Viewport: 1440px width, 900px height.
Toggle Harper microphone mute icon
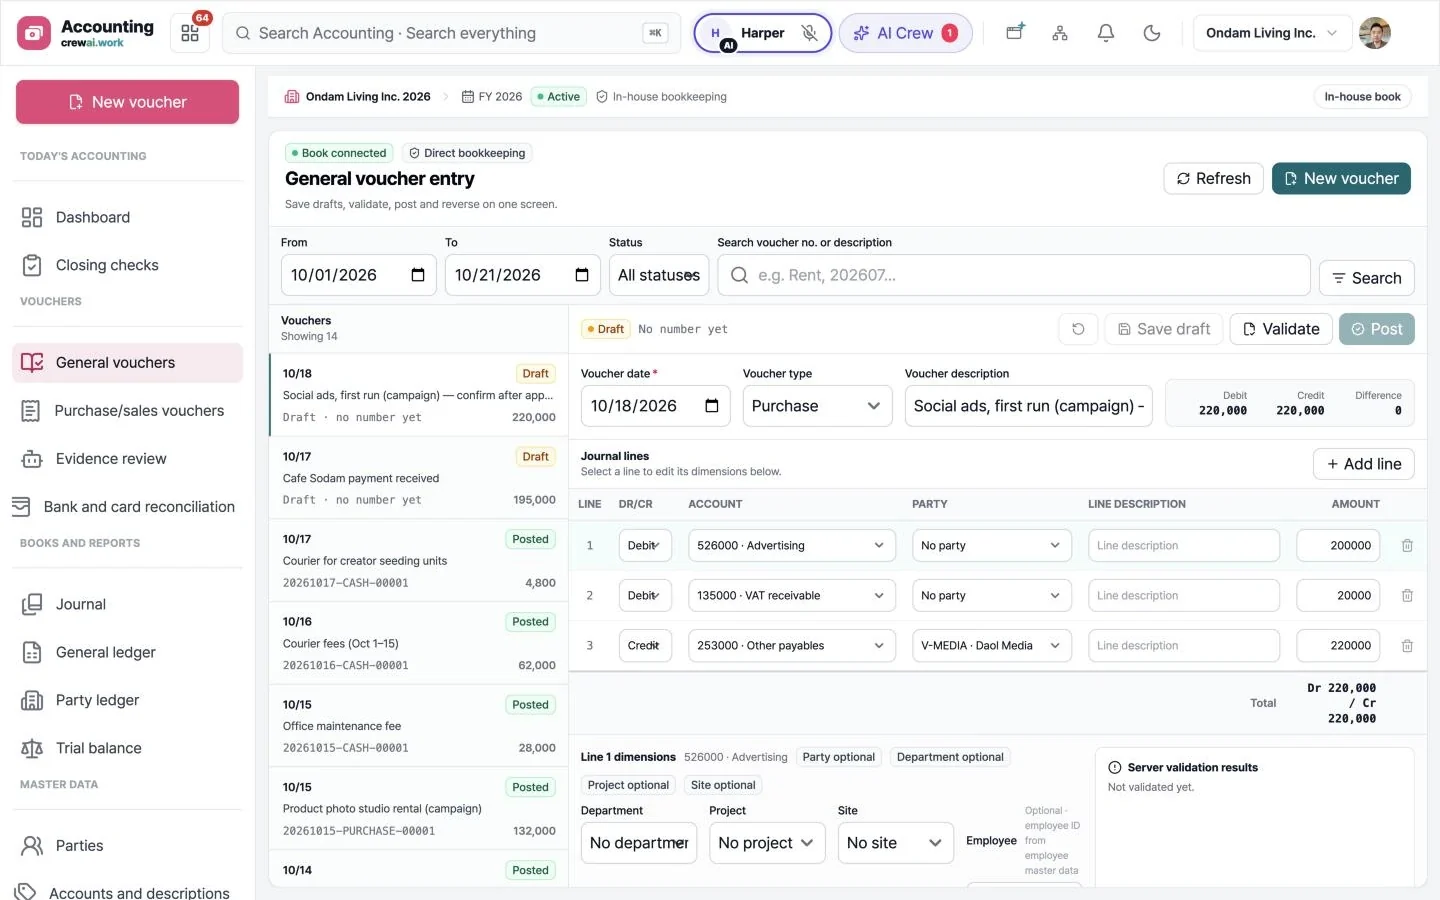click(x=810, y=33)
